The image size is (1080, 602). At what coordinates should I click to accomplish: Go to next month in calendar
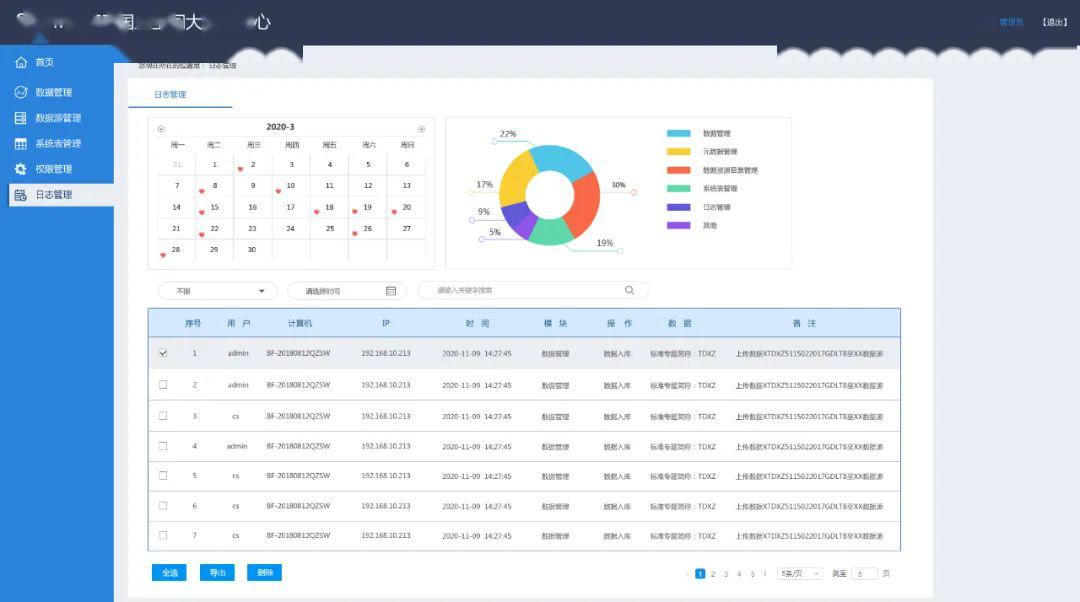(422, 129)
